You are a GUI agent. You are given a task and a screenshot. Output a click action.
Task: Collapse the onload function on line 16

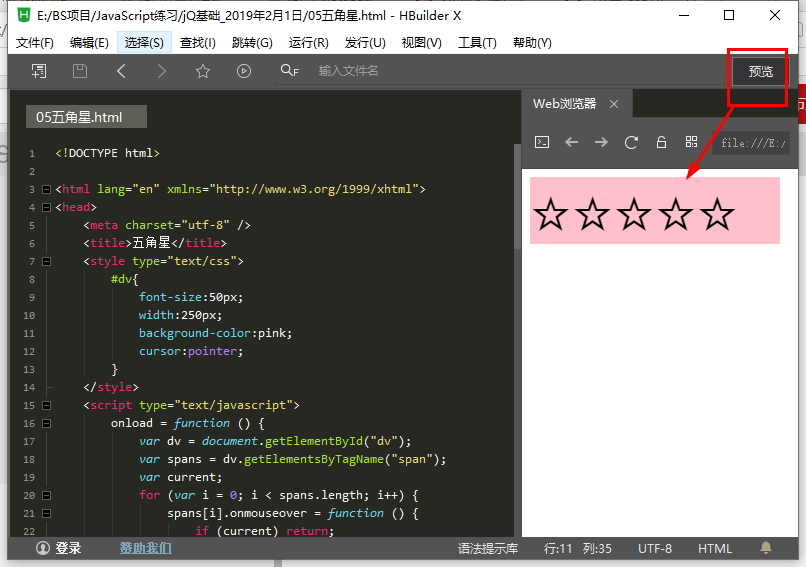(46, 423)
